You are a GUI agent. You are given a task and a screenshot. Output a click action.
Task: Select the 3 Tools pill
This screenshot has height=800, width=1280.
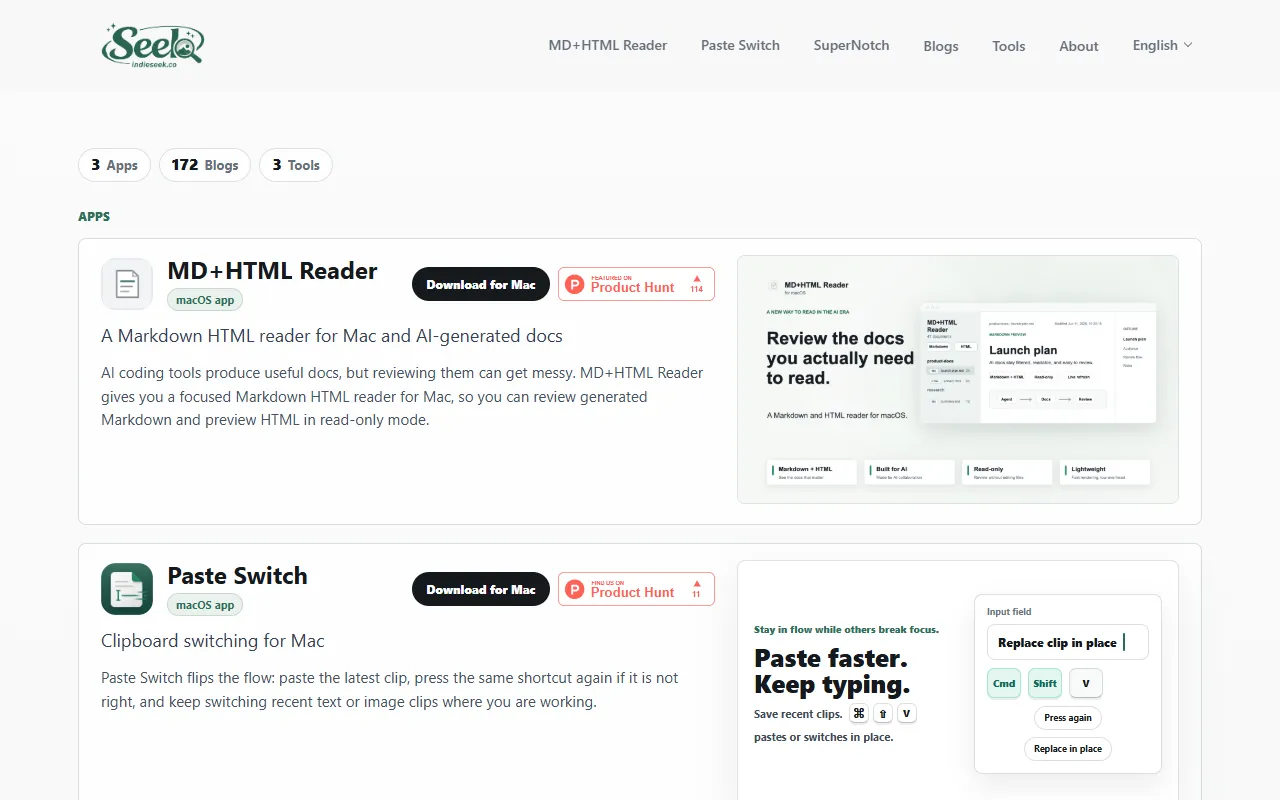pyautogui.click(x=296, y=165)
